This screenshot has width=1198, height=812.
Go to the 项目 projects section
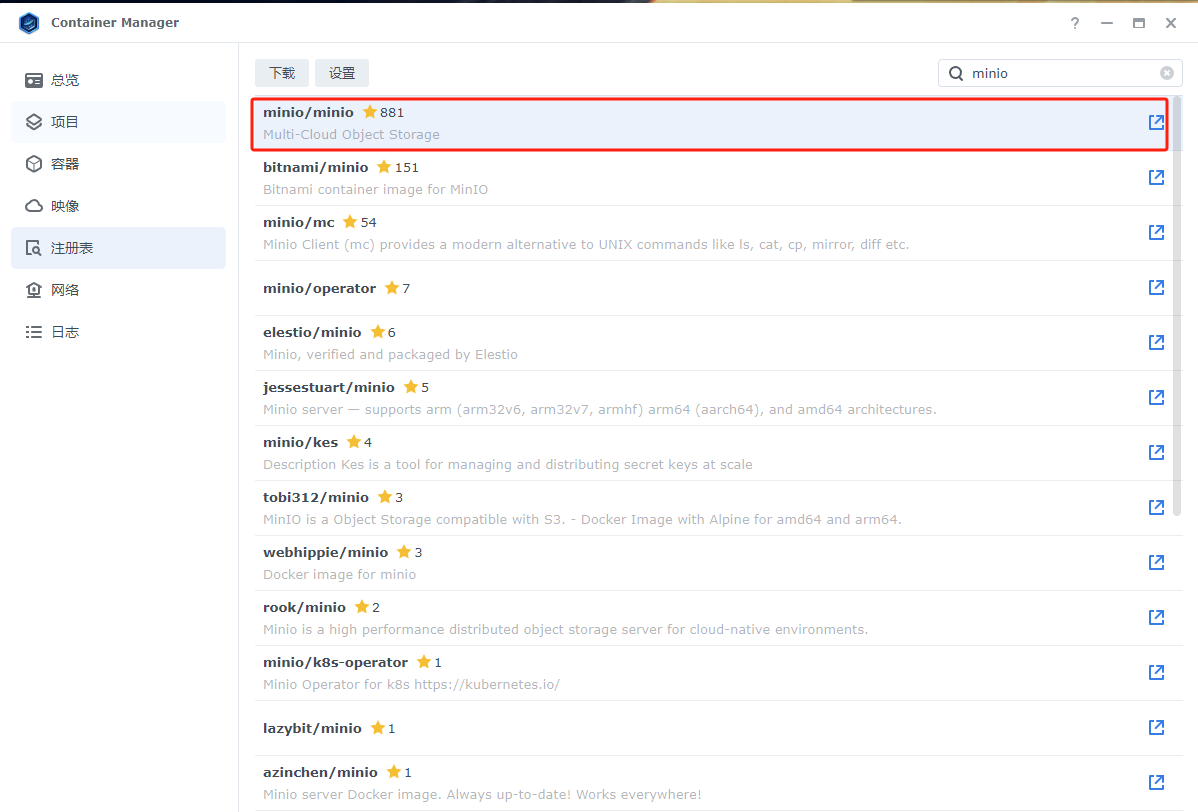[118, 122]
